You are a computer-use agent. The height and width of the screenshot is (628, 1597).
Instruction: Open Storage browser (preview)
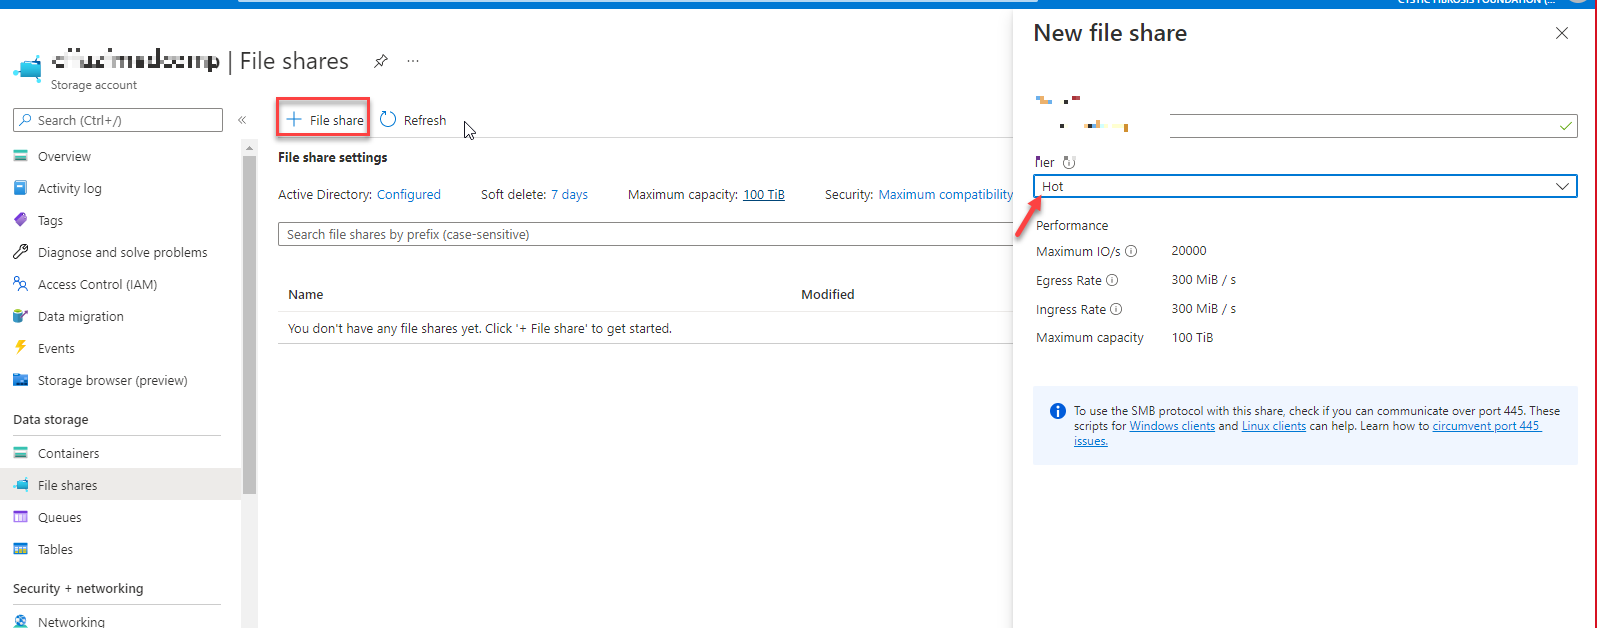coord(113,380)
